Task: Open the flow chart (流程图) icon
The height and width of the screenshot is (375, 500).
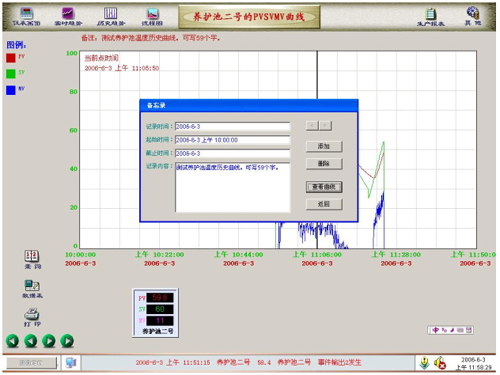Action: [x=152, y=17]
